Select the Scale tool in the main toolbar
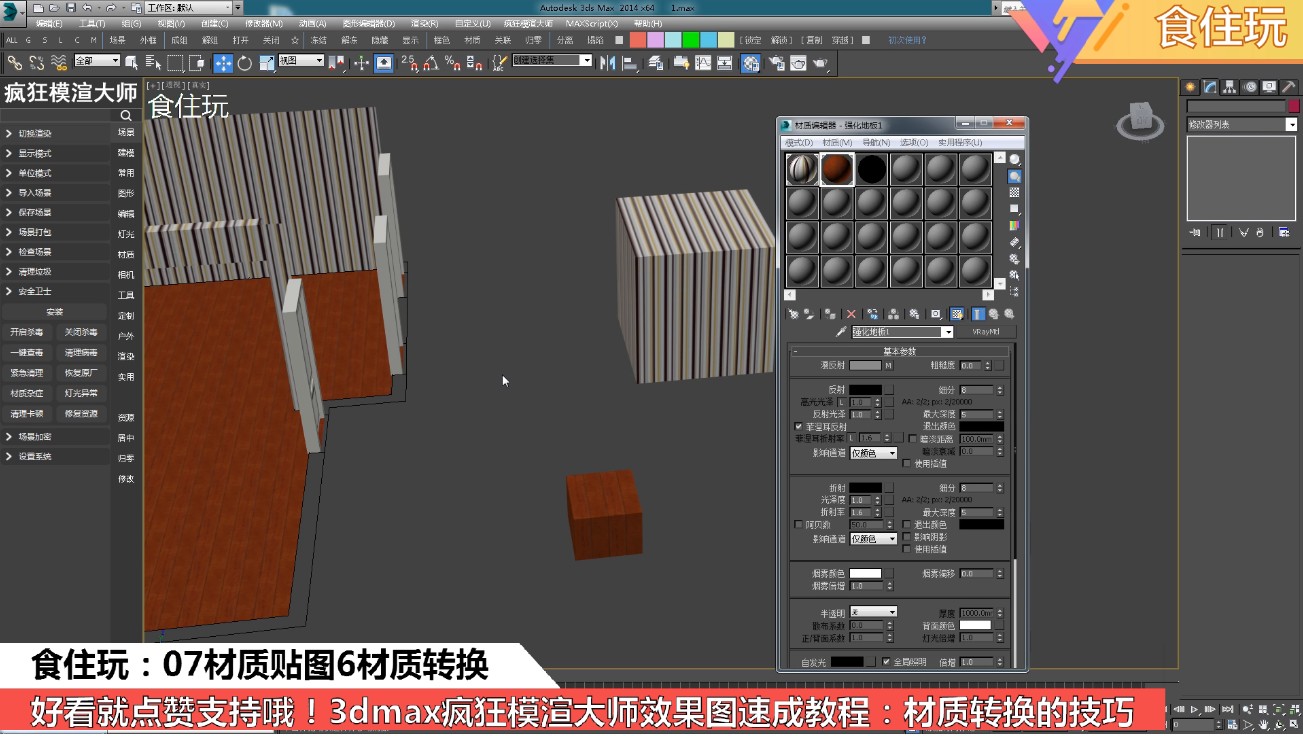Screen dimensions: 1303x736 click(x=267, y=63)
